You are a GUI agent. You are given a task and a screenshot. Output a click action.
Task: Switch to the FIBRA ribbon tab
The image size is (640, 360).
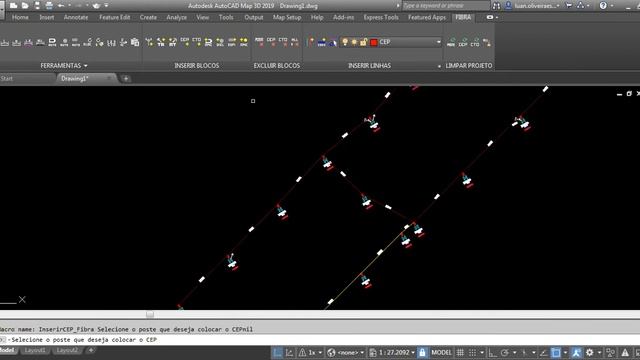coord(463,17)
